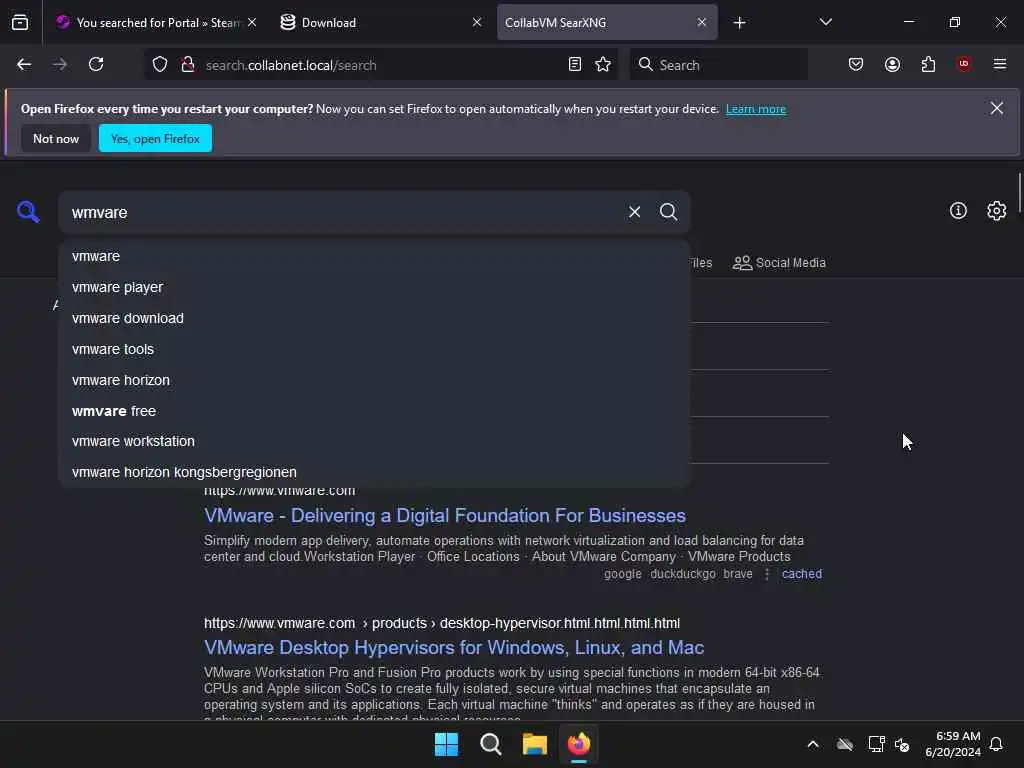
Task: Close the Download tab
Action: [477, 22]
